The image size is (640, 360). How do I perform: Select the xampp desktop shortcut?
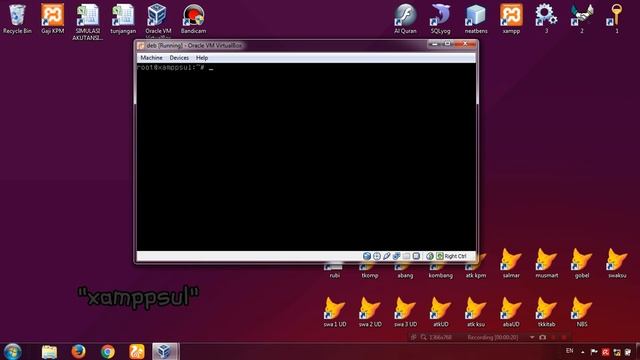tap(511, 19)
